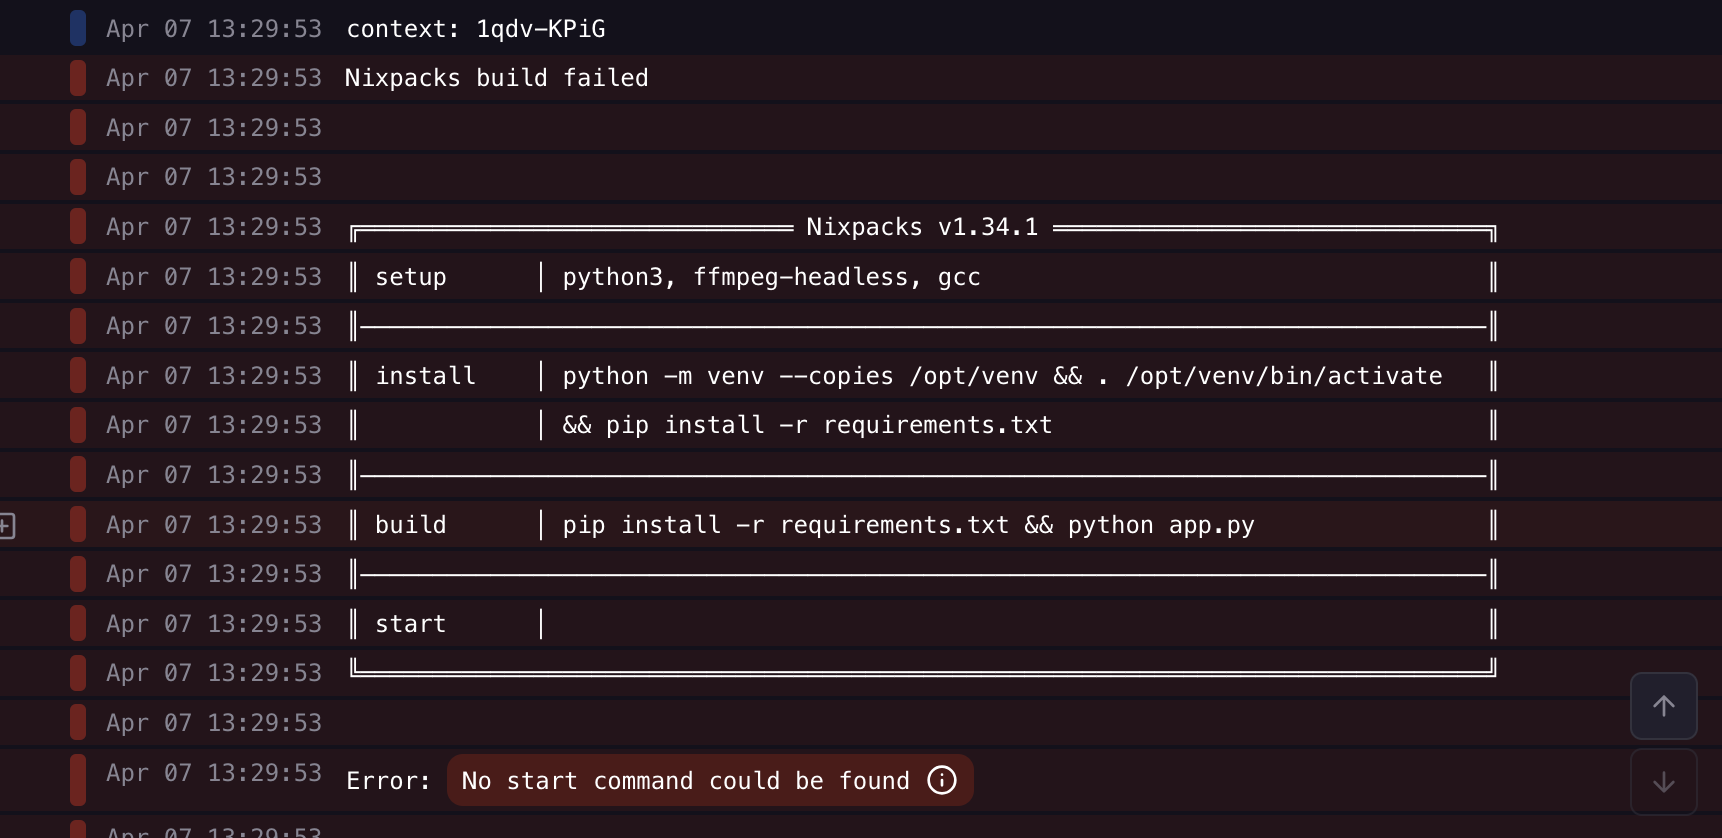Viewport: 1722px width, 838px height.
Task: Click the '&& pip install -r requirements.txt' continuation line
Action: tap(807, 425)
